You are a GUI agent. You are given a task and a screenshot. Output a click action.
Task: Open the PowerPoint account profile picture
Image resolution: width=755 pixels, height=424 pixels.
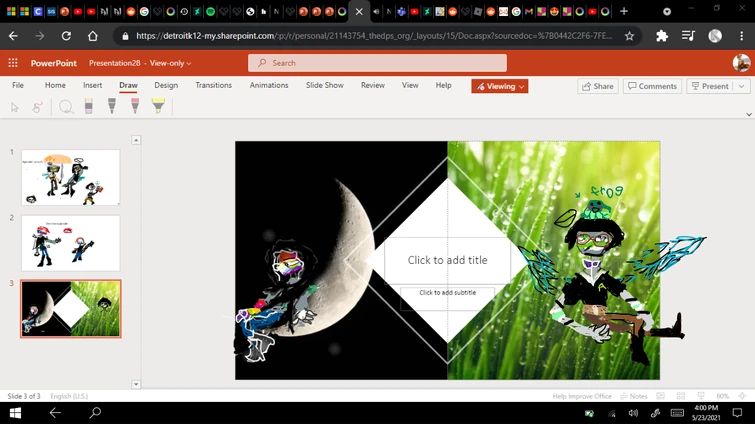[742, 63]
